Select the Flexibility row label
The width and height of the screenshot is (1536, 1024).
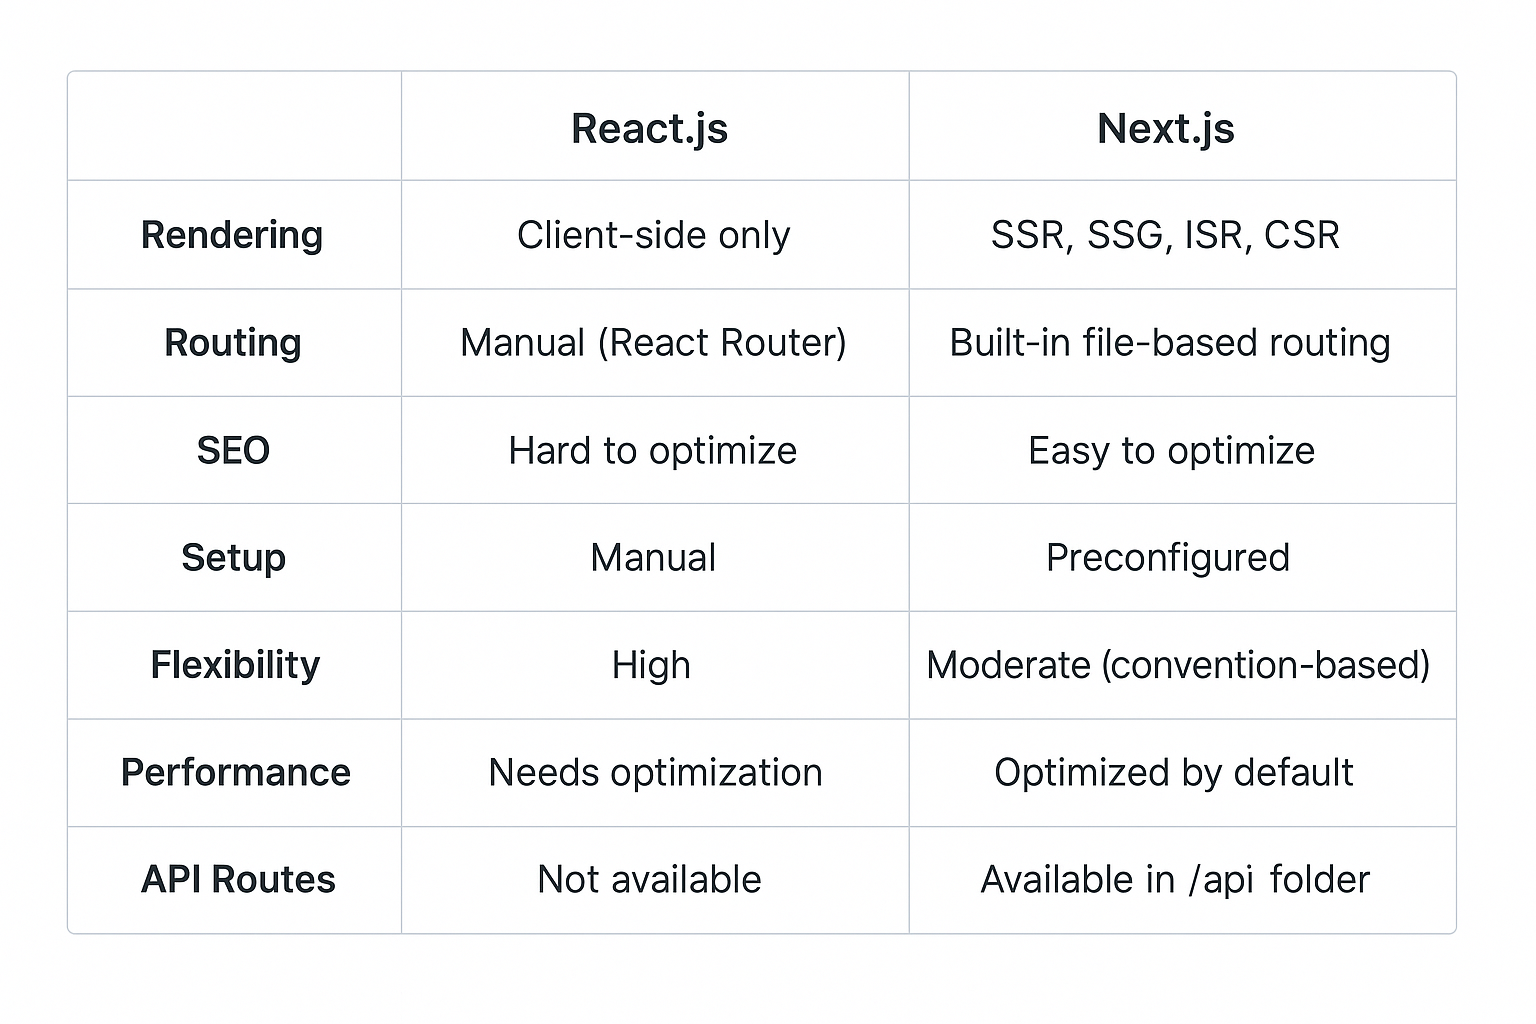[235, 665]
